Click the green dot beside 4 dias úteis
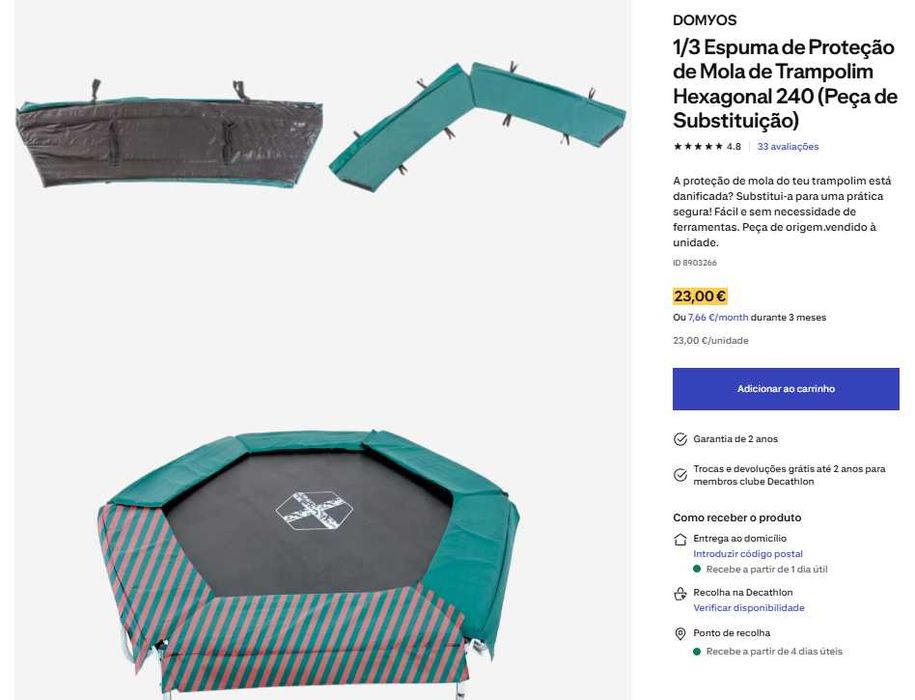The image size is (915, 700). [697, 651]
